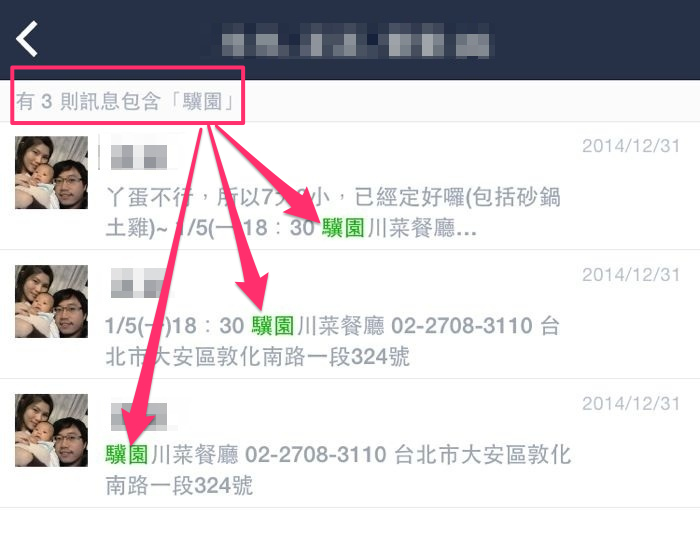This screenshot has width=700, height=548.
Task: Tap phone number 02-2708-3110 in second message
Action: (x=462, y=326)
